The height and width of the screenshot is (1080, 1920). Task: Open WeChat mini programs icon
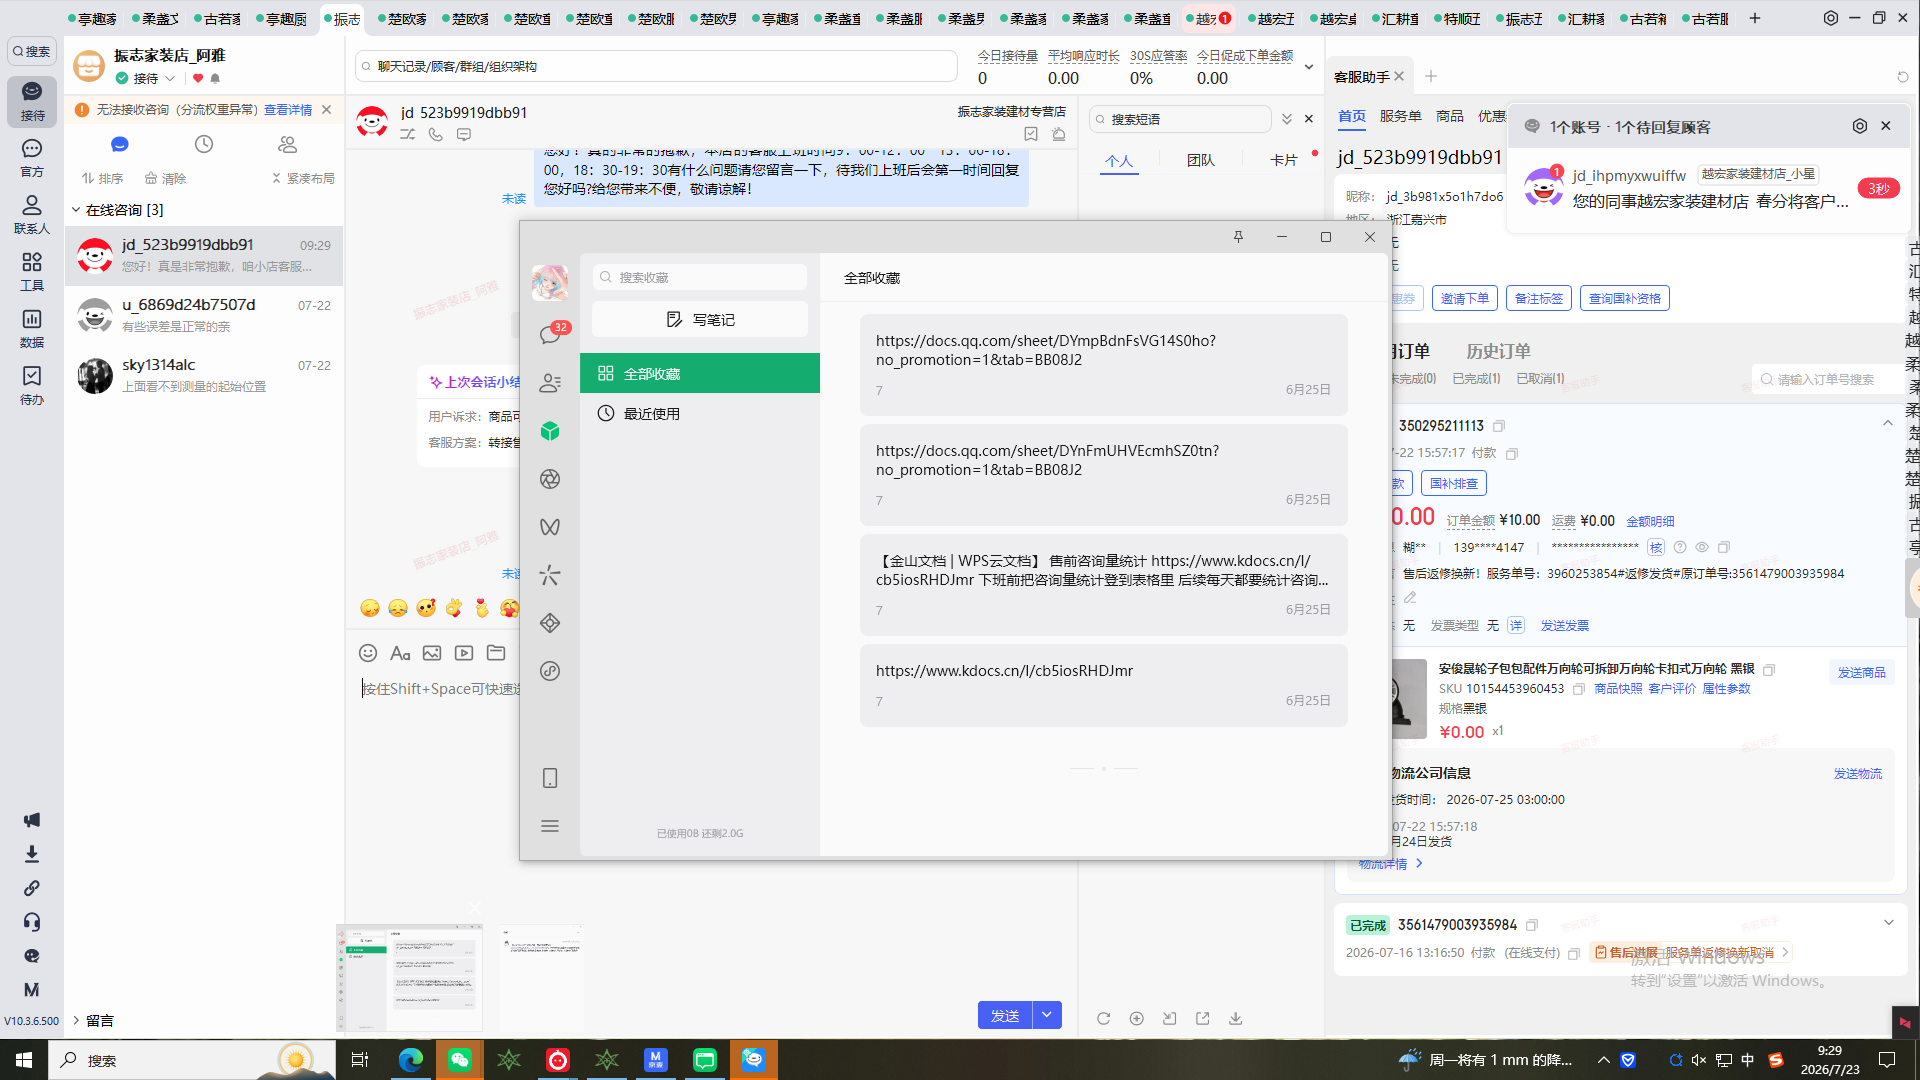click(x=550, y=671)
